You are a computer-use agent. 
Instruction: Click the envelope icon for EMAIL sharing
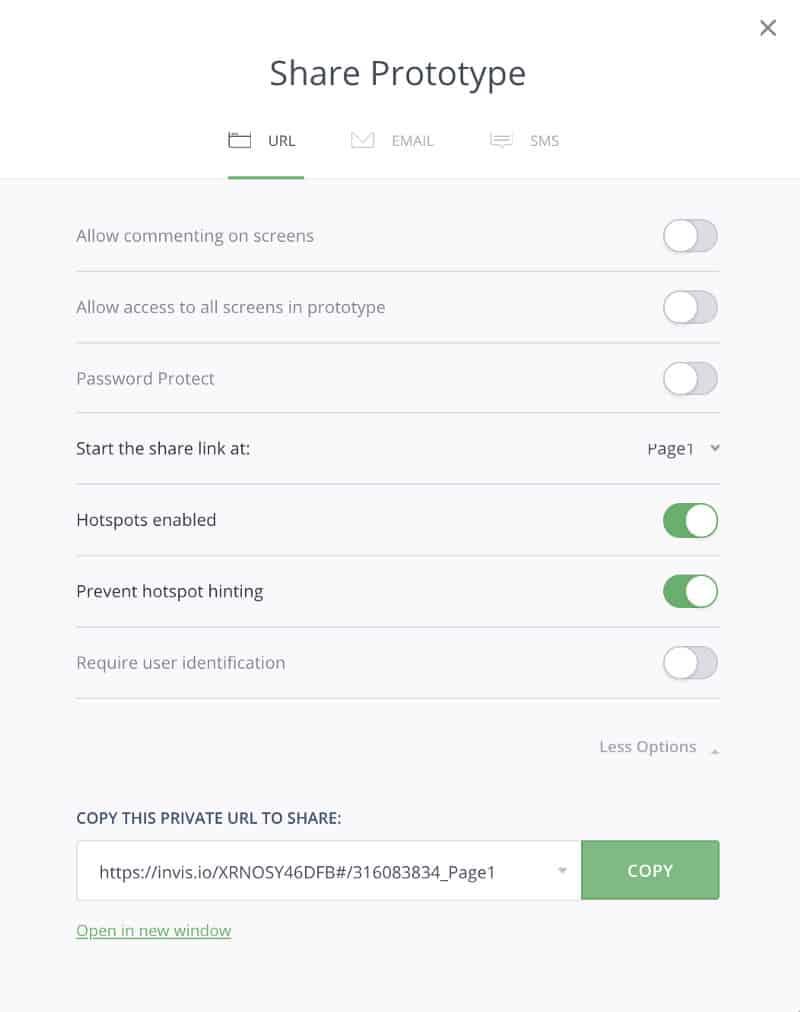[x=362, y=140]
